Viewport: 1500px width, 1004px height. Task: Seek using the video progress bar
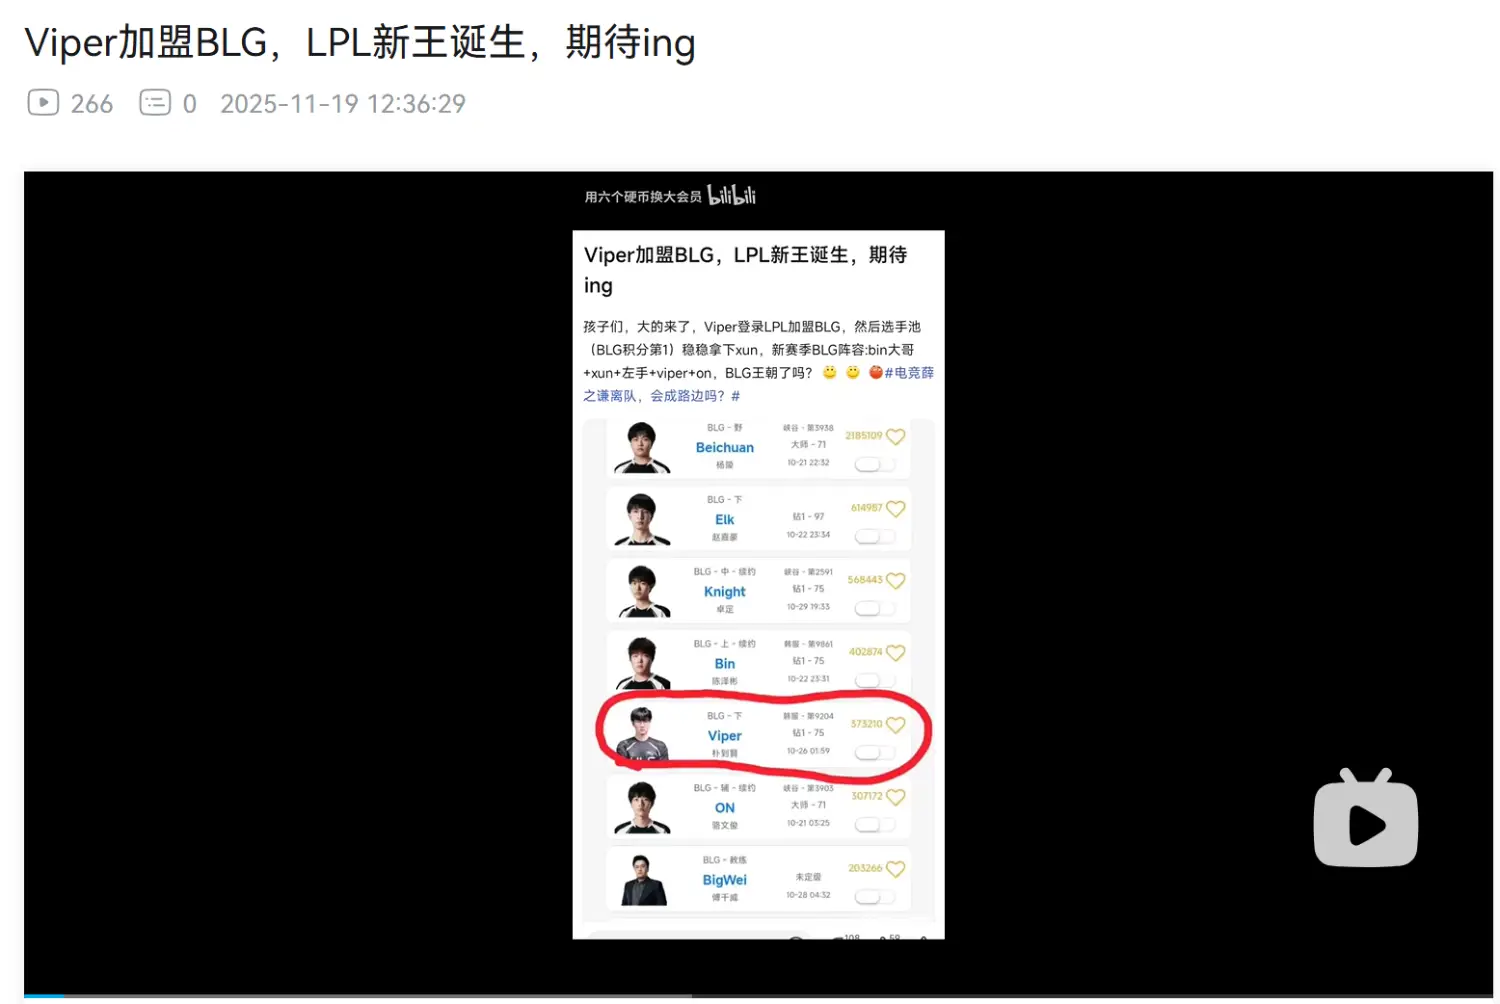pos(758,996)
